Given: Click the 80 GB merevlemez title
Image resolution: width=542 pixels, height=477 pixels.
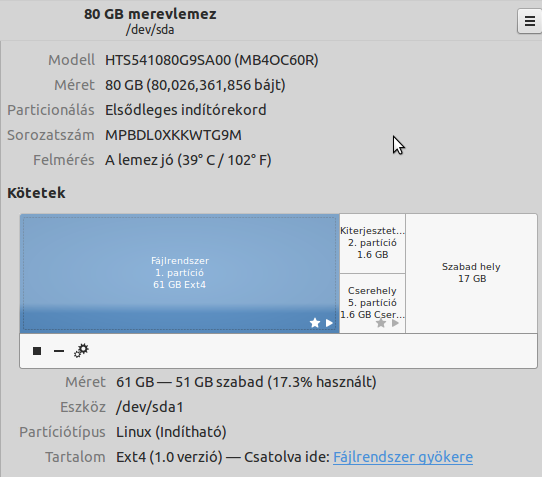Looking at the screenshot, I should click(x=150, y=14).
